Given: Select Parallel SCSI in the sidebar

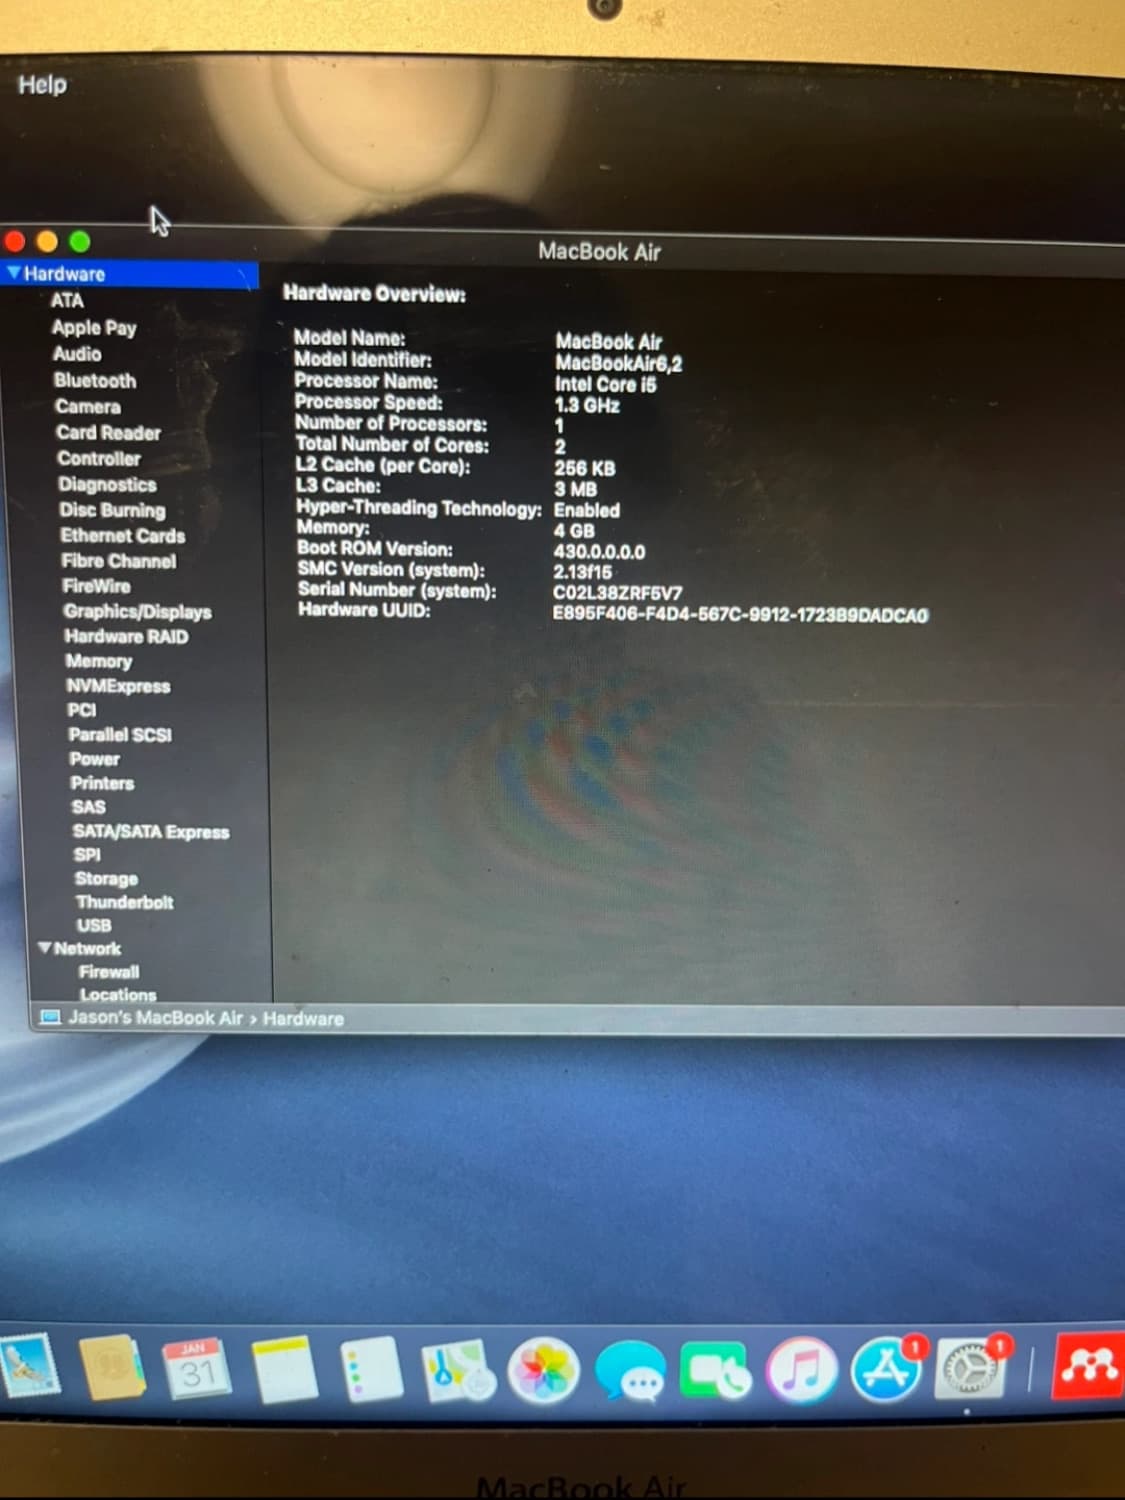Looking at the screenshot, I should tap(120, 734).
